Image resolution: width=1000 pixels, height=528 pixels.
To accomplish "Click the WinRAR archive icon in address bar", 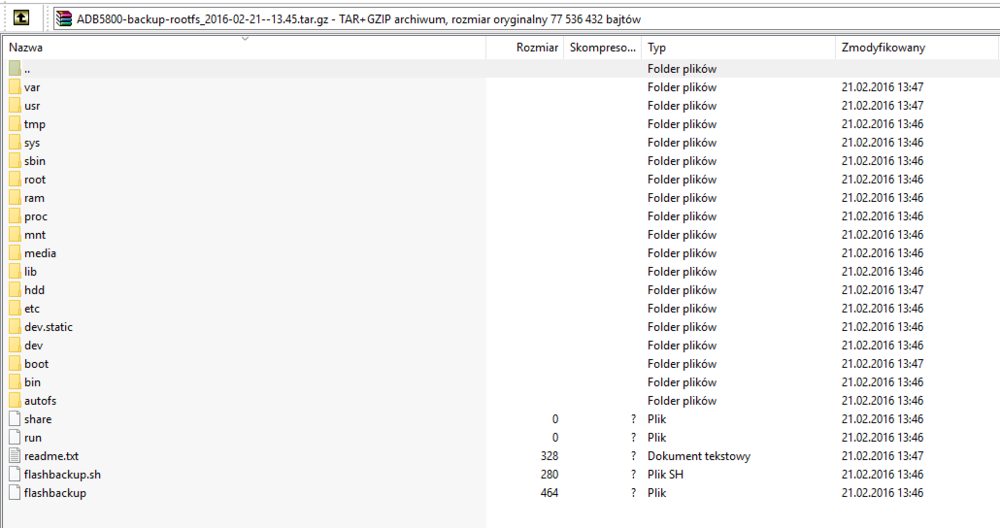I will click(65, 18).
